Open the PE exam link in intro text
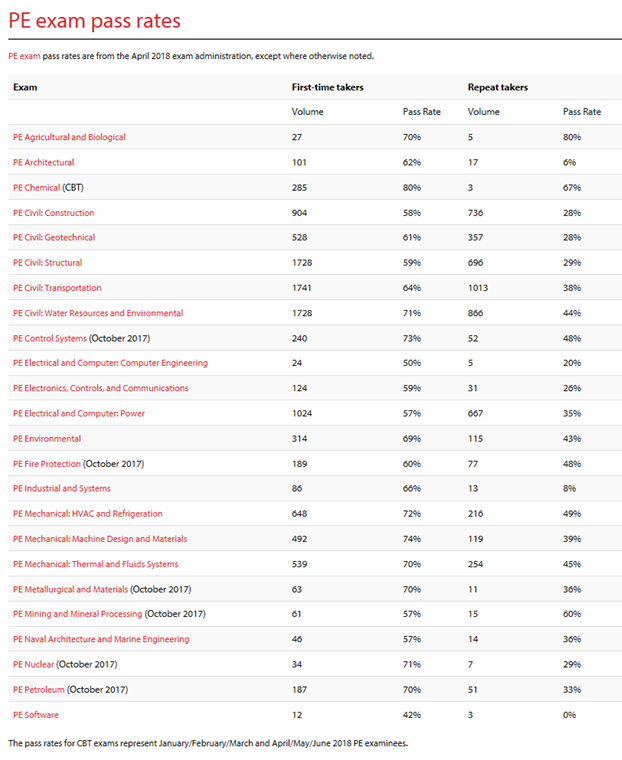 pos(23,56)
